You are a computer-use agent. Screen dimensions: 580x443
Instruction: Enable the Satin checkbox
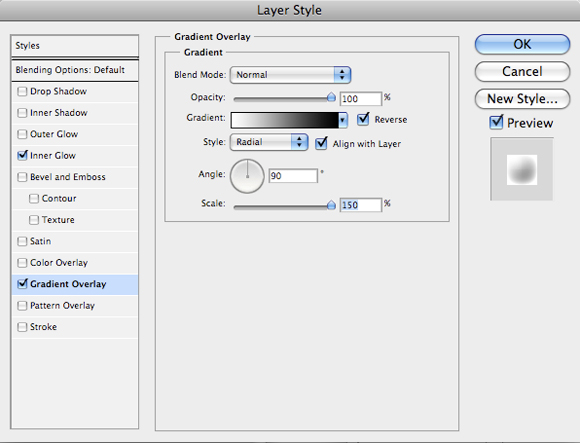pos(22,241)
